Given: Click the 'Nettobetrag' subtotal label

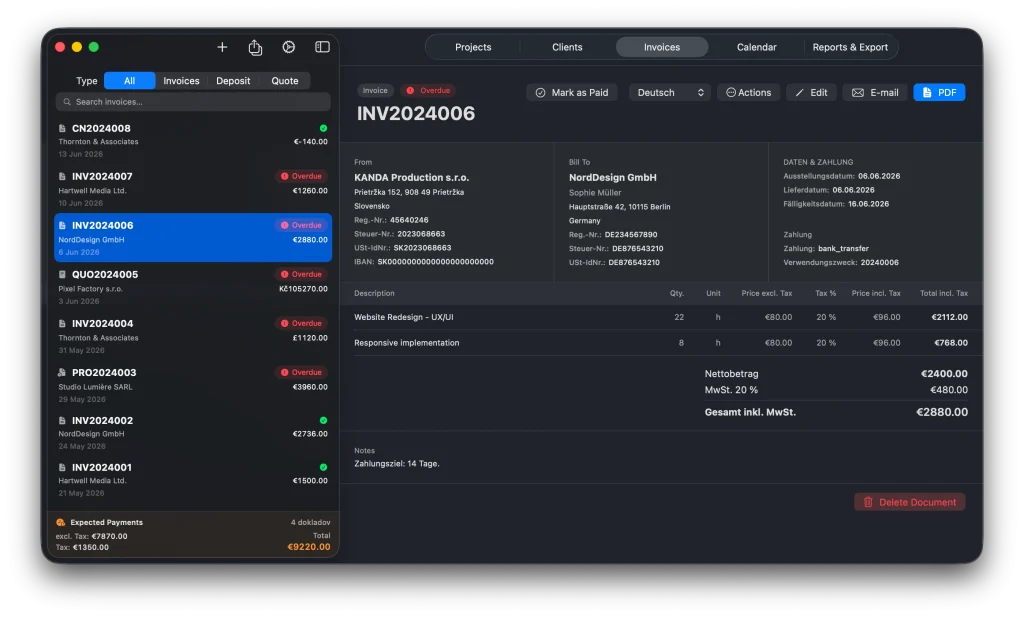Looking at the screenshot, I should click(731, 374).
